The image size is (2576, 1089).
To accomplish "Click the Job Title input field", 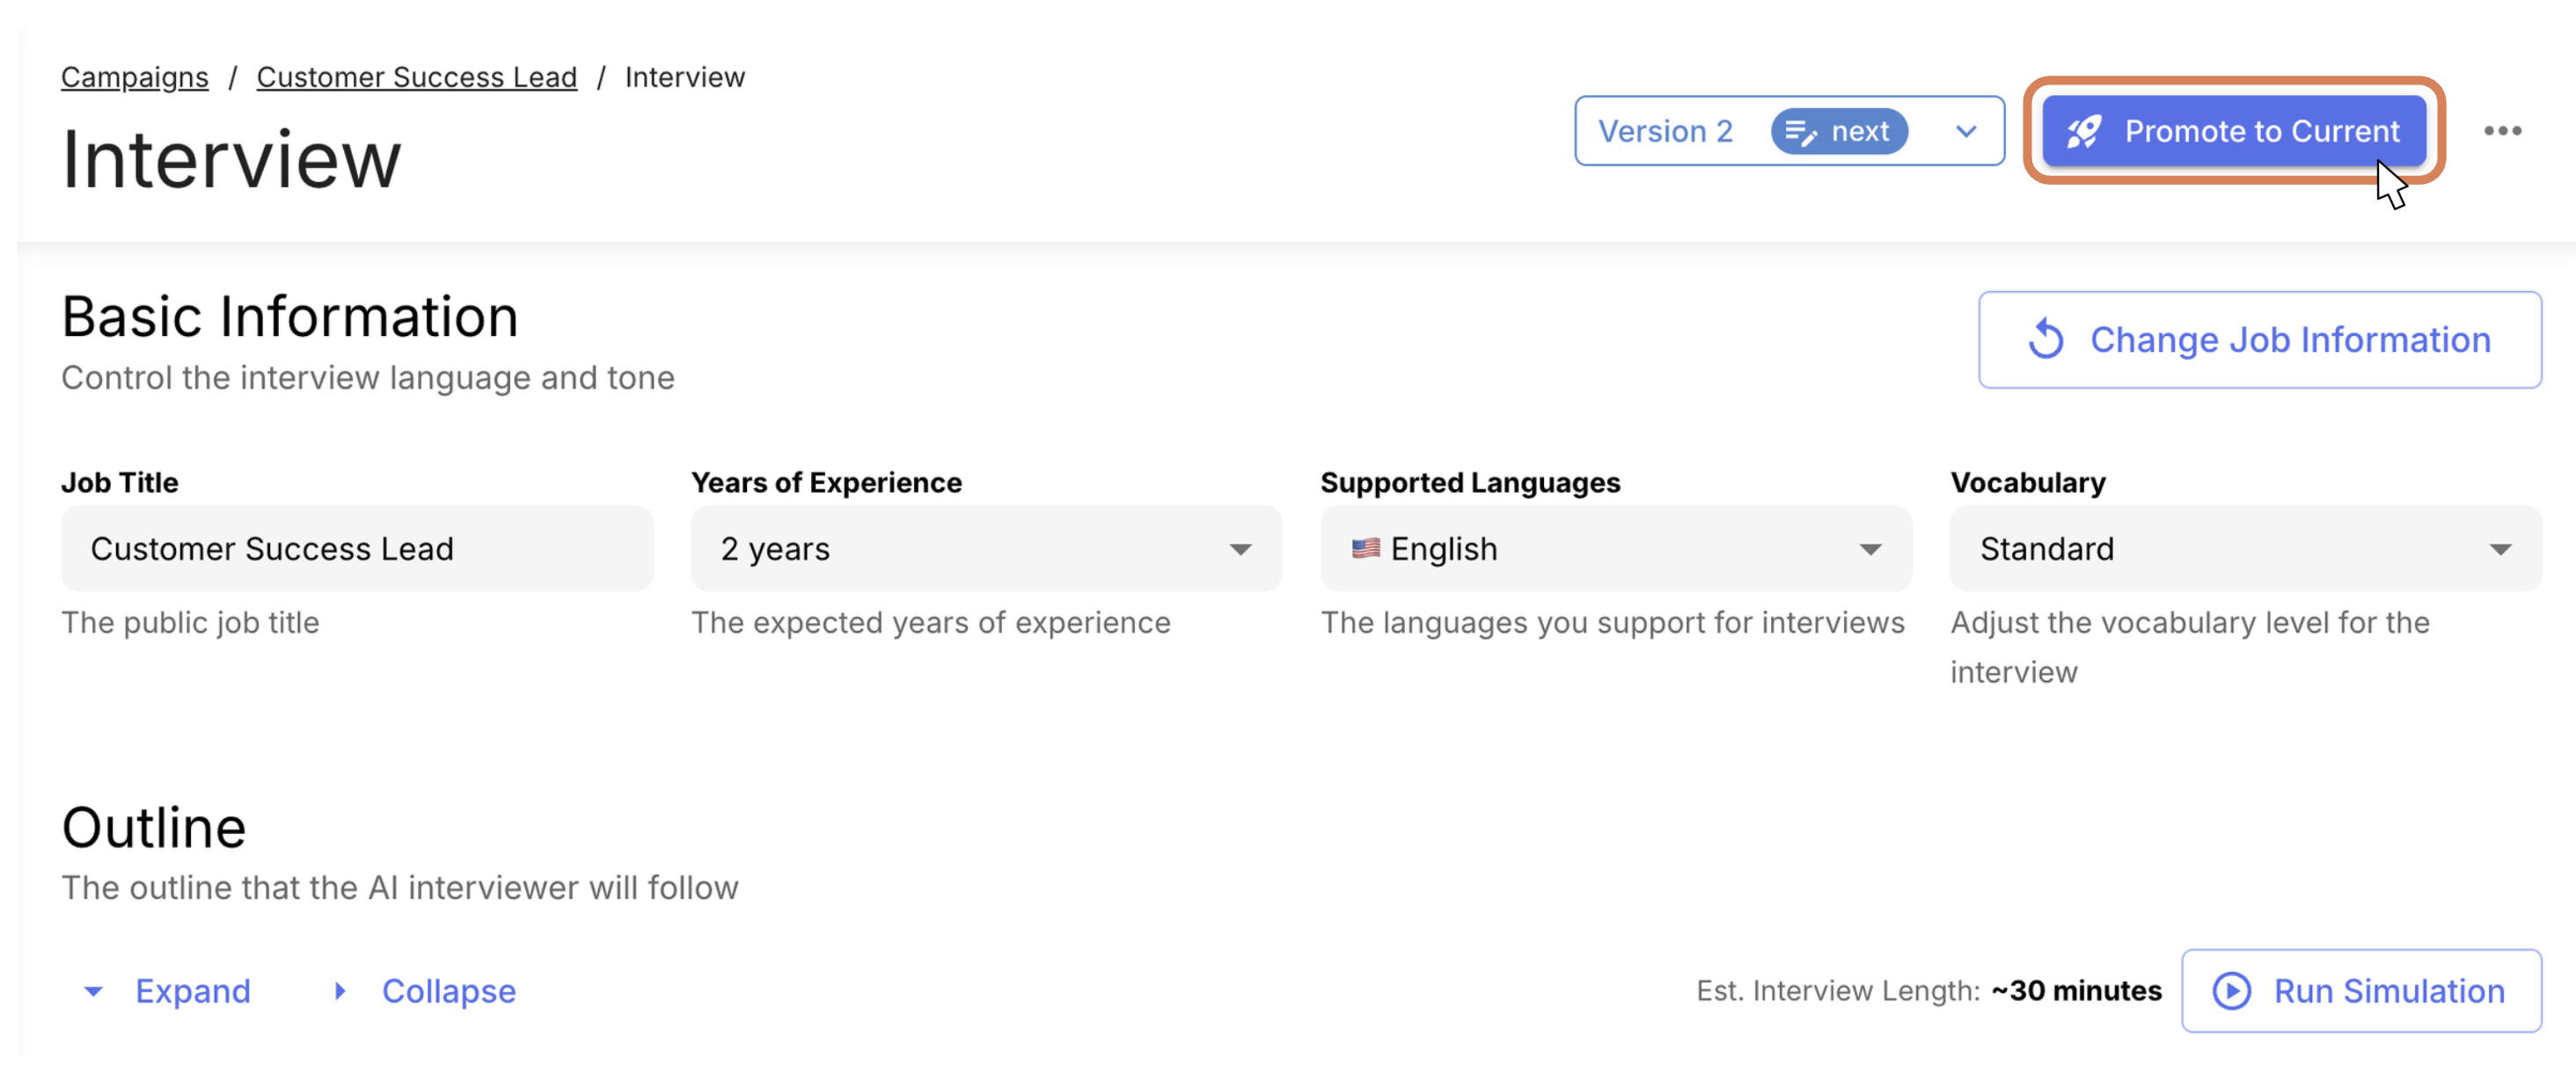I will [x=356, y=549].
